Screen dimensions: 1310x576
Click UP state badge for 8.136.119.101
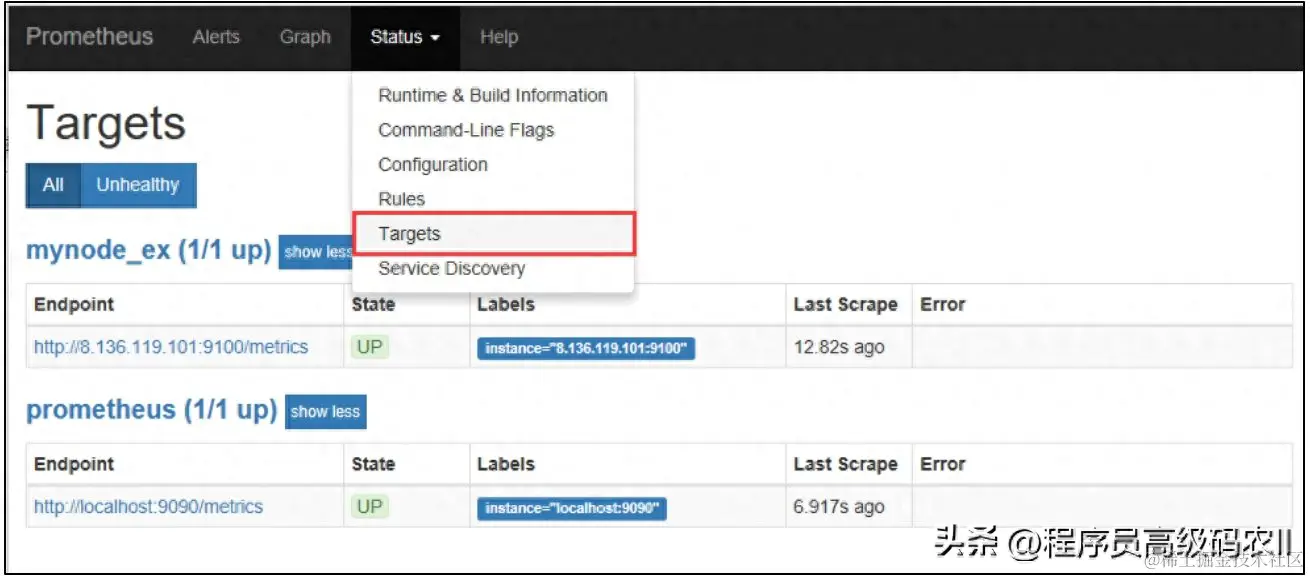(370, 347)
